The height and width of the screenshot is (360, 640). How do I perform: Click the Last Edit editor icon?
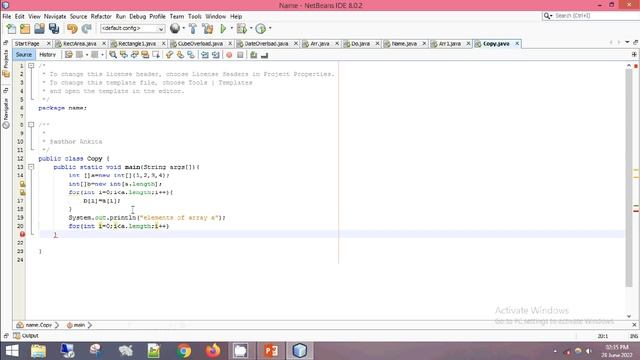click(x=69, y=55)
